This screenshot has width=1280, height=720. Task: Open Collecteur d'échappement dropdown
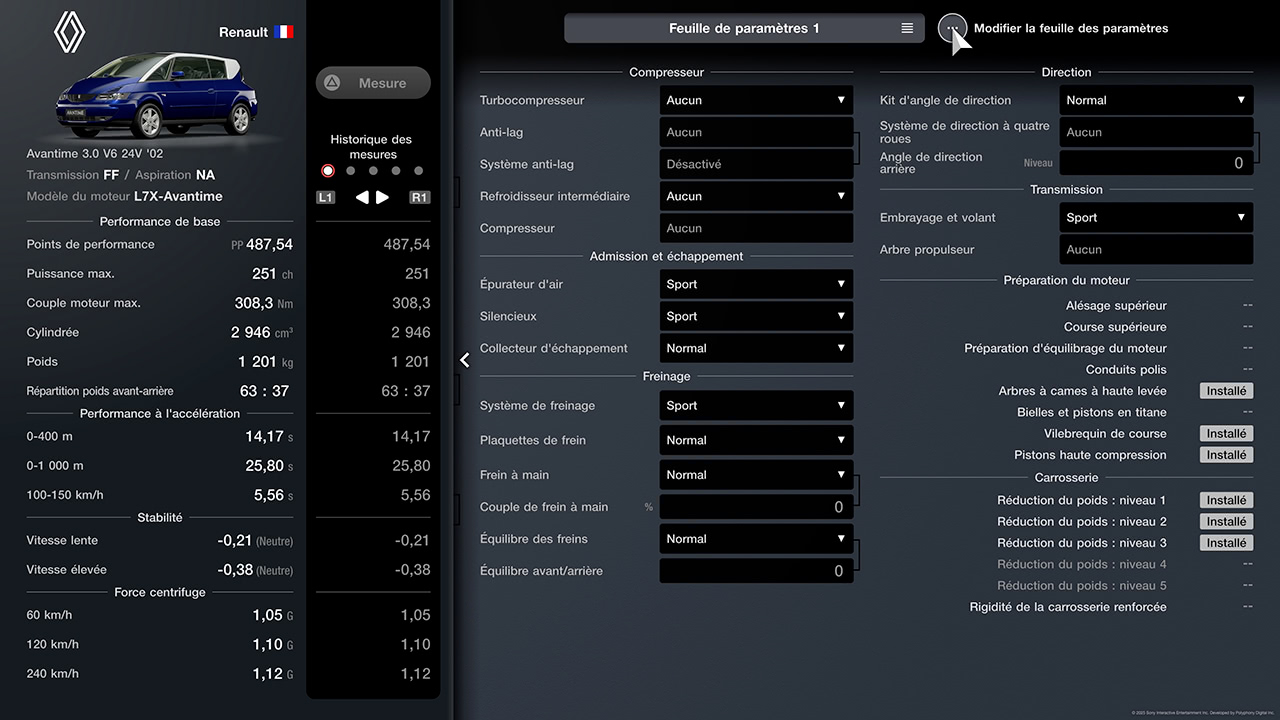pyautogui.click(x=757, y=348)
